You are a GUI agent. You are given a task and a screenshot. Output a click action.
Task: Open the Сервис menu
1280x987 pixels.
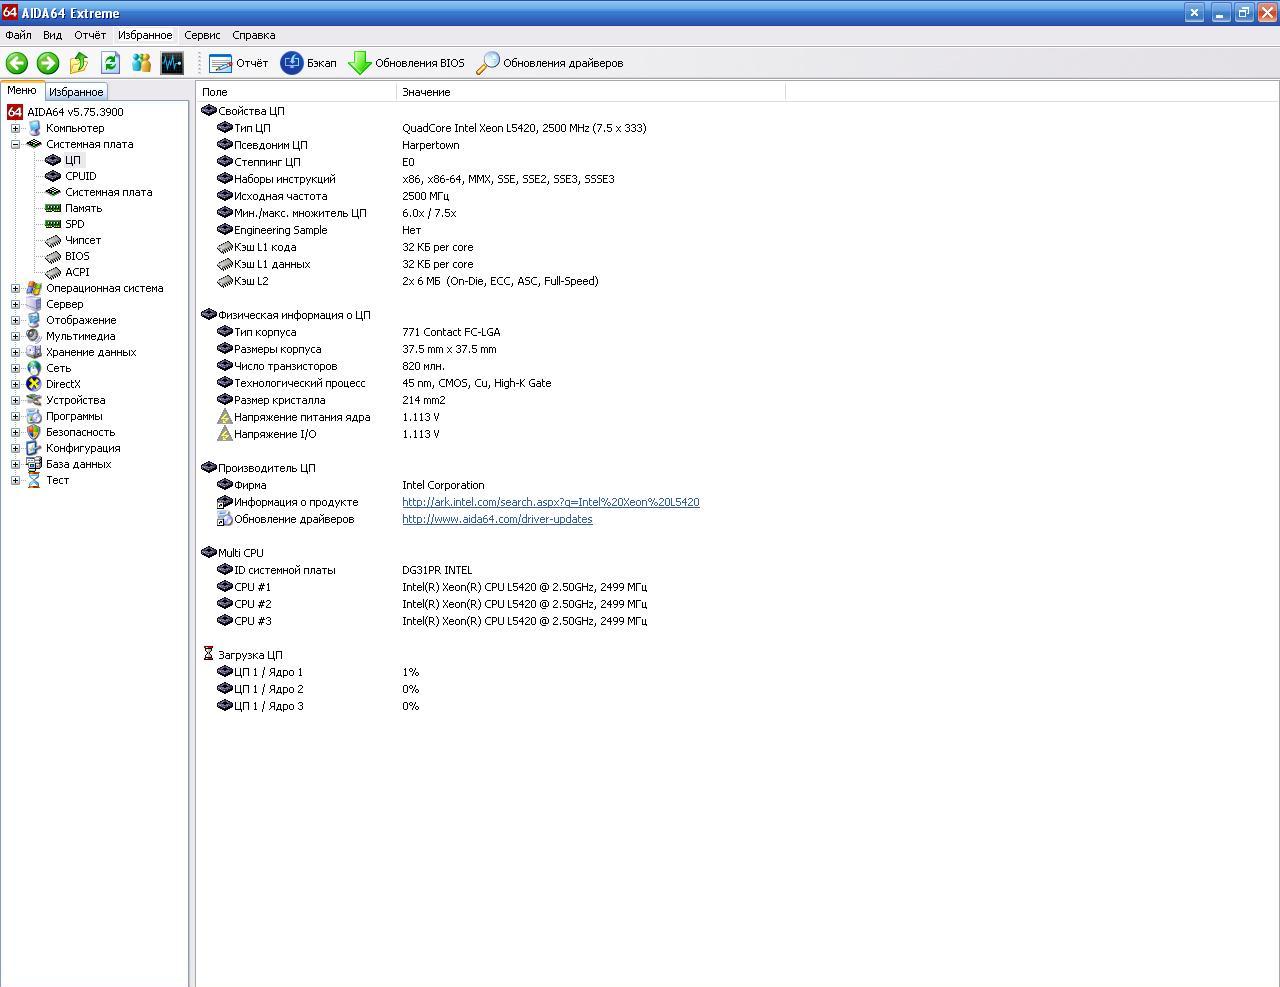[202, 35]
